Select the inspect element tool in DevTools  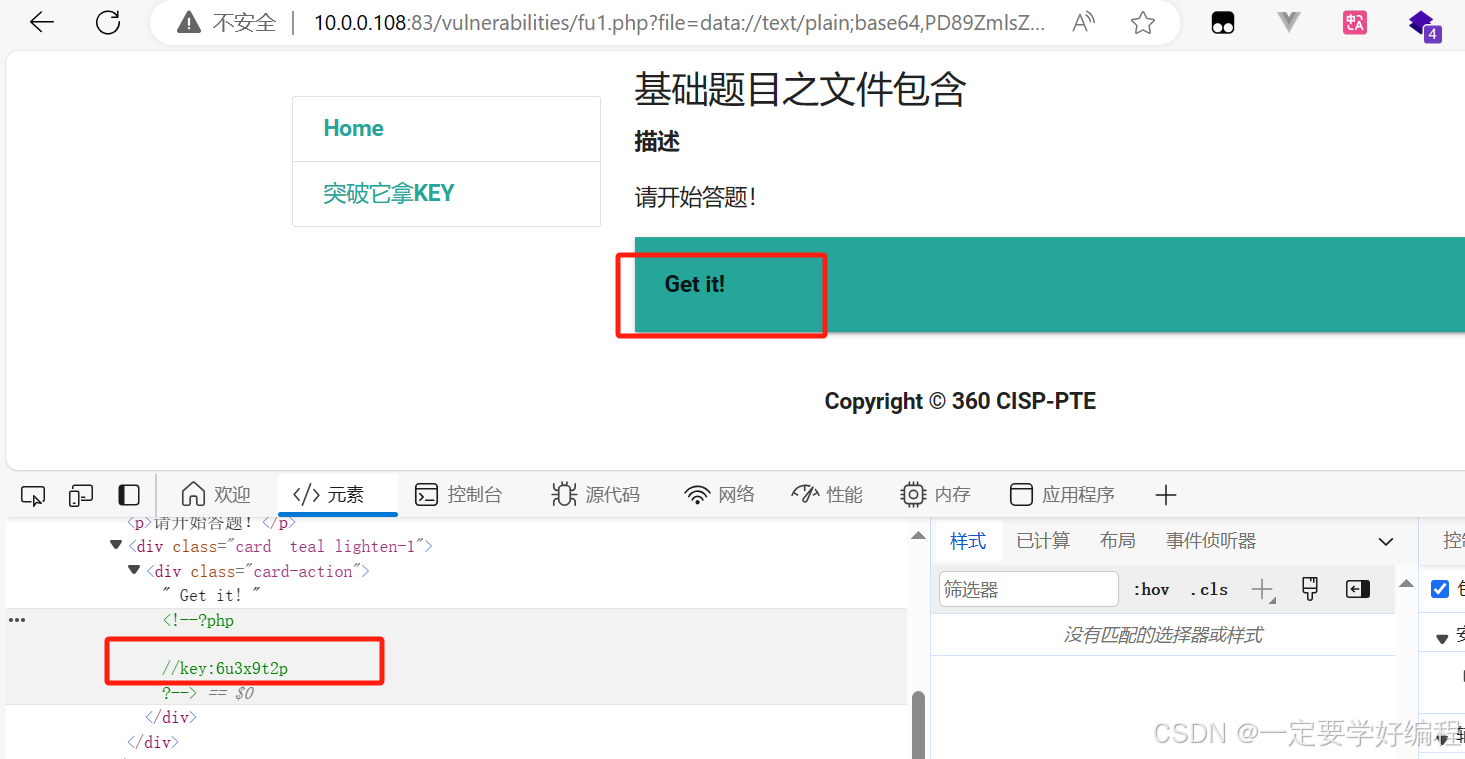32,494
